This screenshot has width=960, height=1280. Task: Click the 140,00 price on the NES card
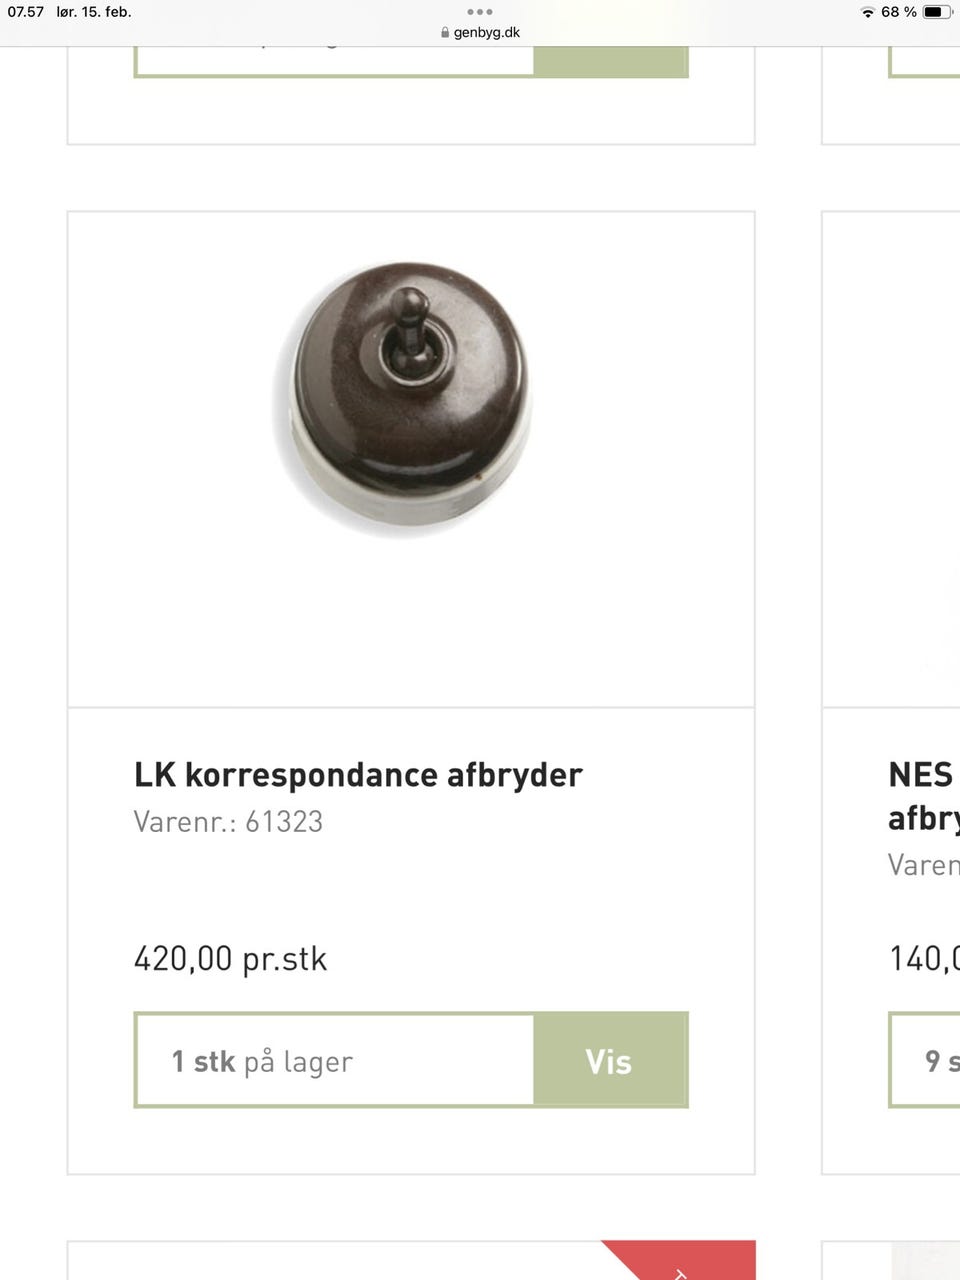point(924,959)
